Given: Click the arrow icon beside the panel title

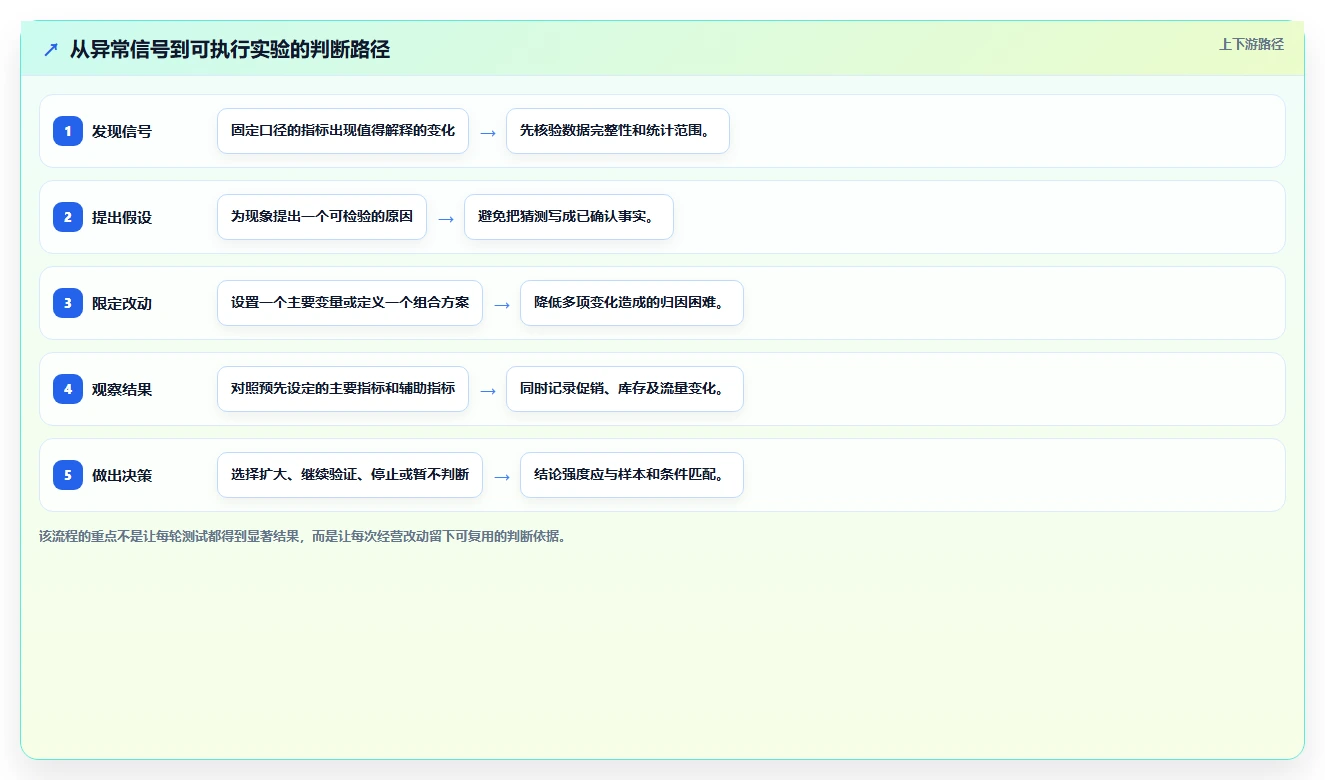Looking at the screenshot, I should 51,49.
